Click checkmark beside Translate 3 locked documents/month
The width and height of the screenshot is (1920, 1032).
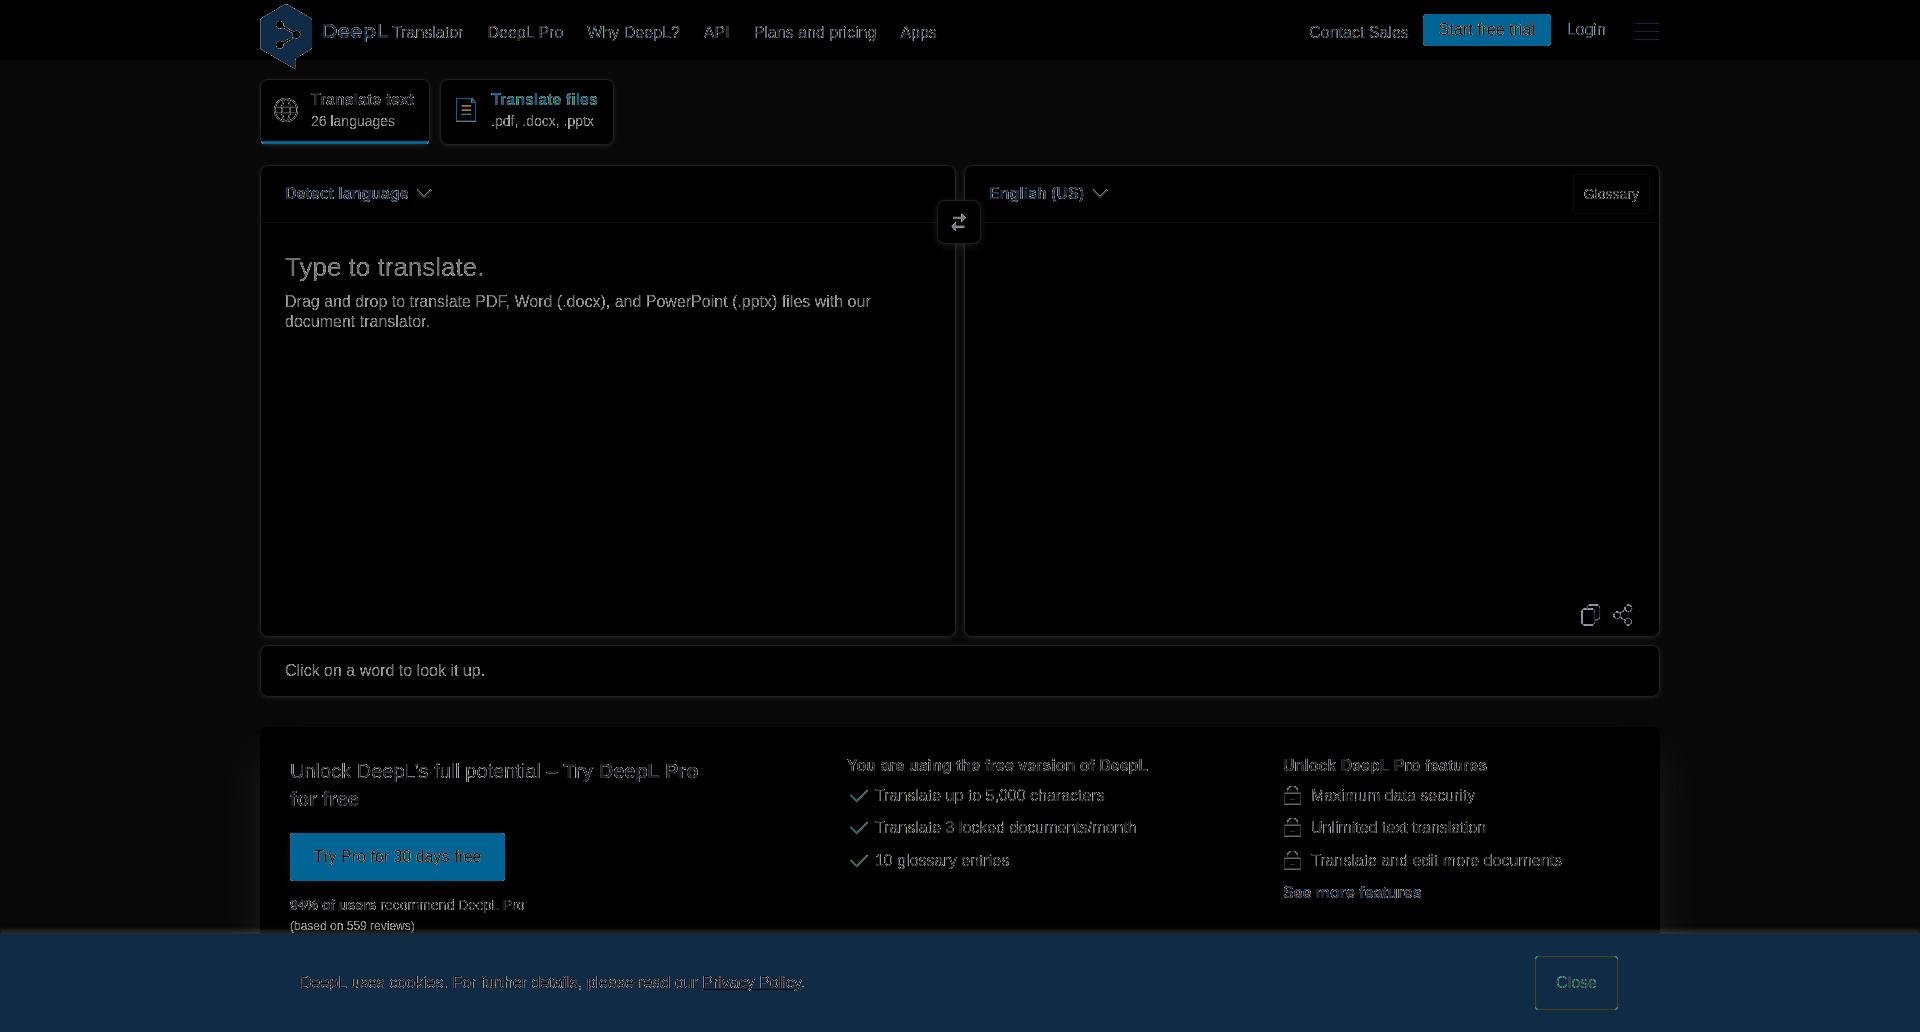pos(858,828)
